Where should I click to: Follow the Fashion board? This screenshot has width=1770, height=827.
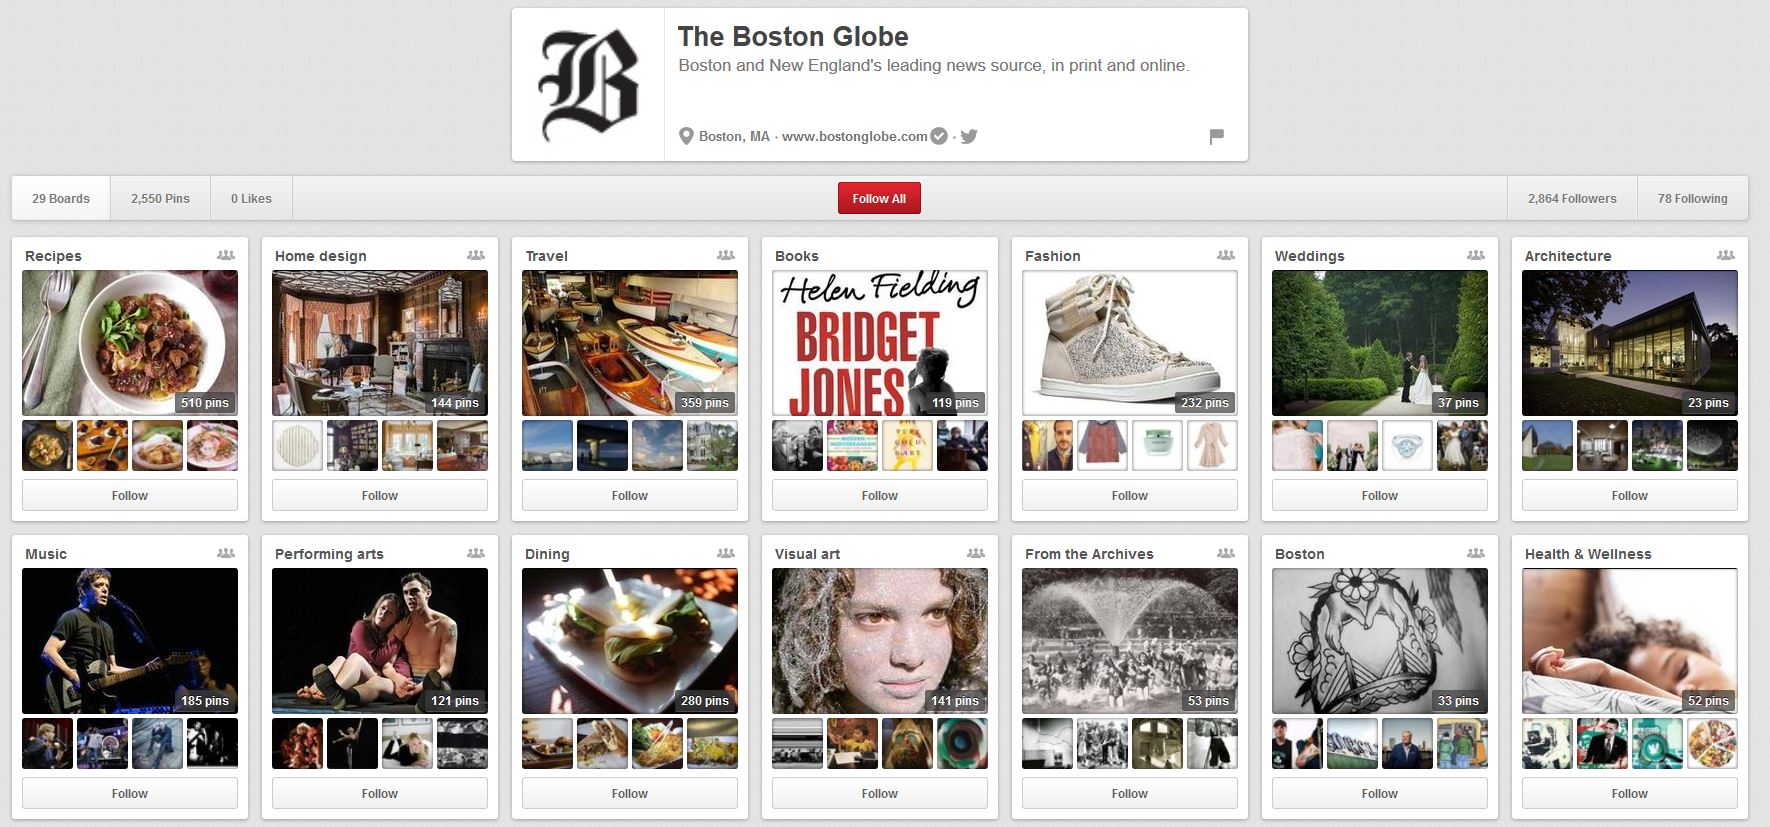[1130, 495]
